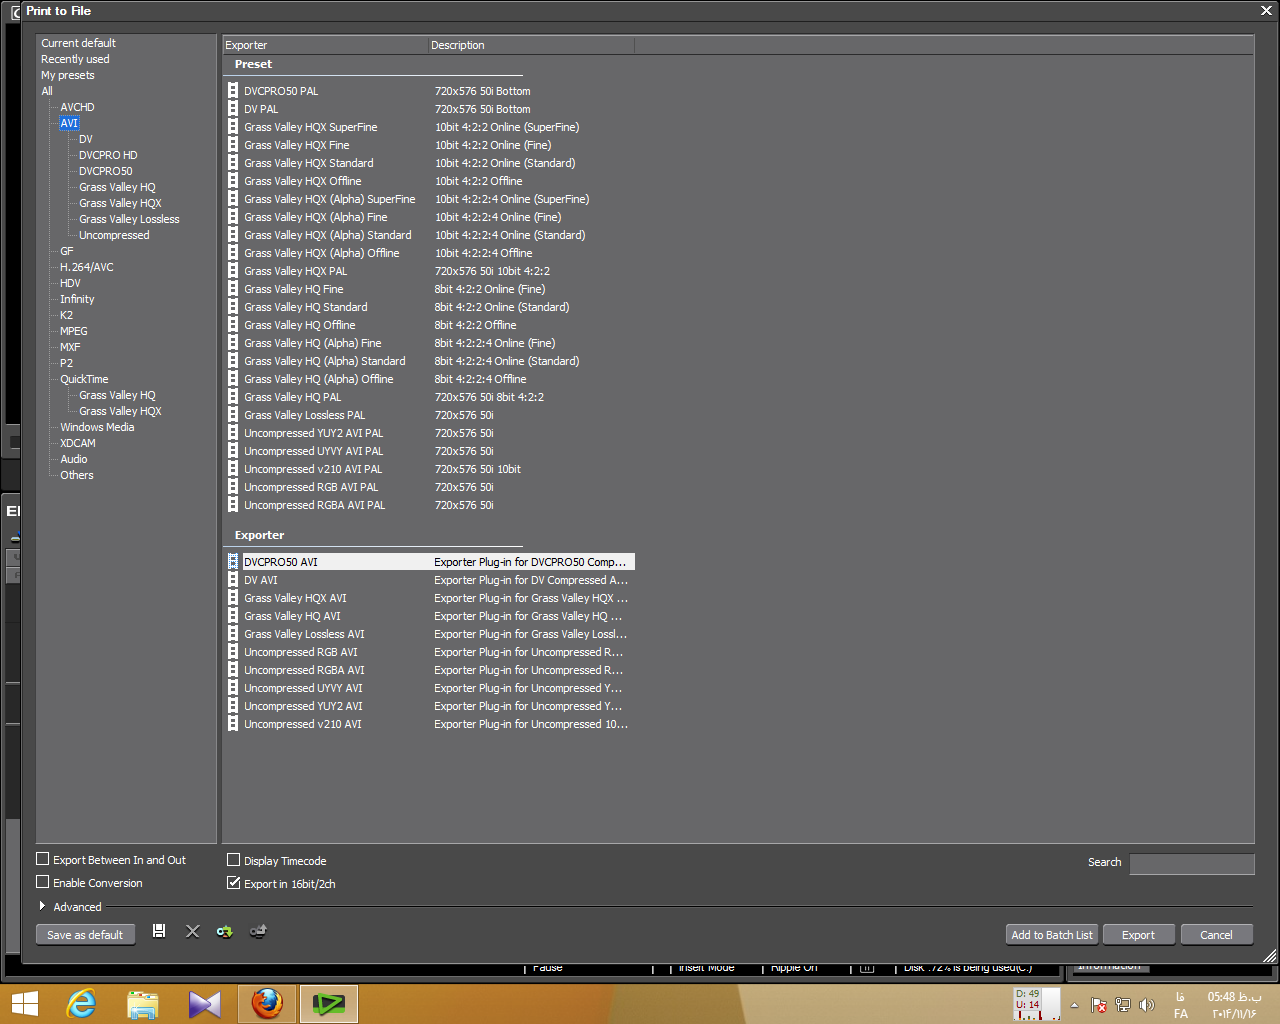Click film icon beside Grass Valley HQX AVI
This screenshot has width=1280, height=1024.
(x=233, y=598)
